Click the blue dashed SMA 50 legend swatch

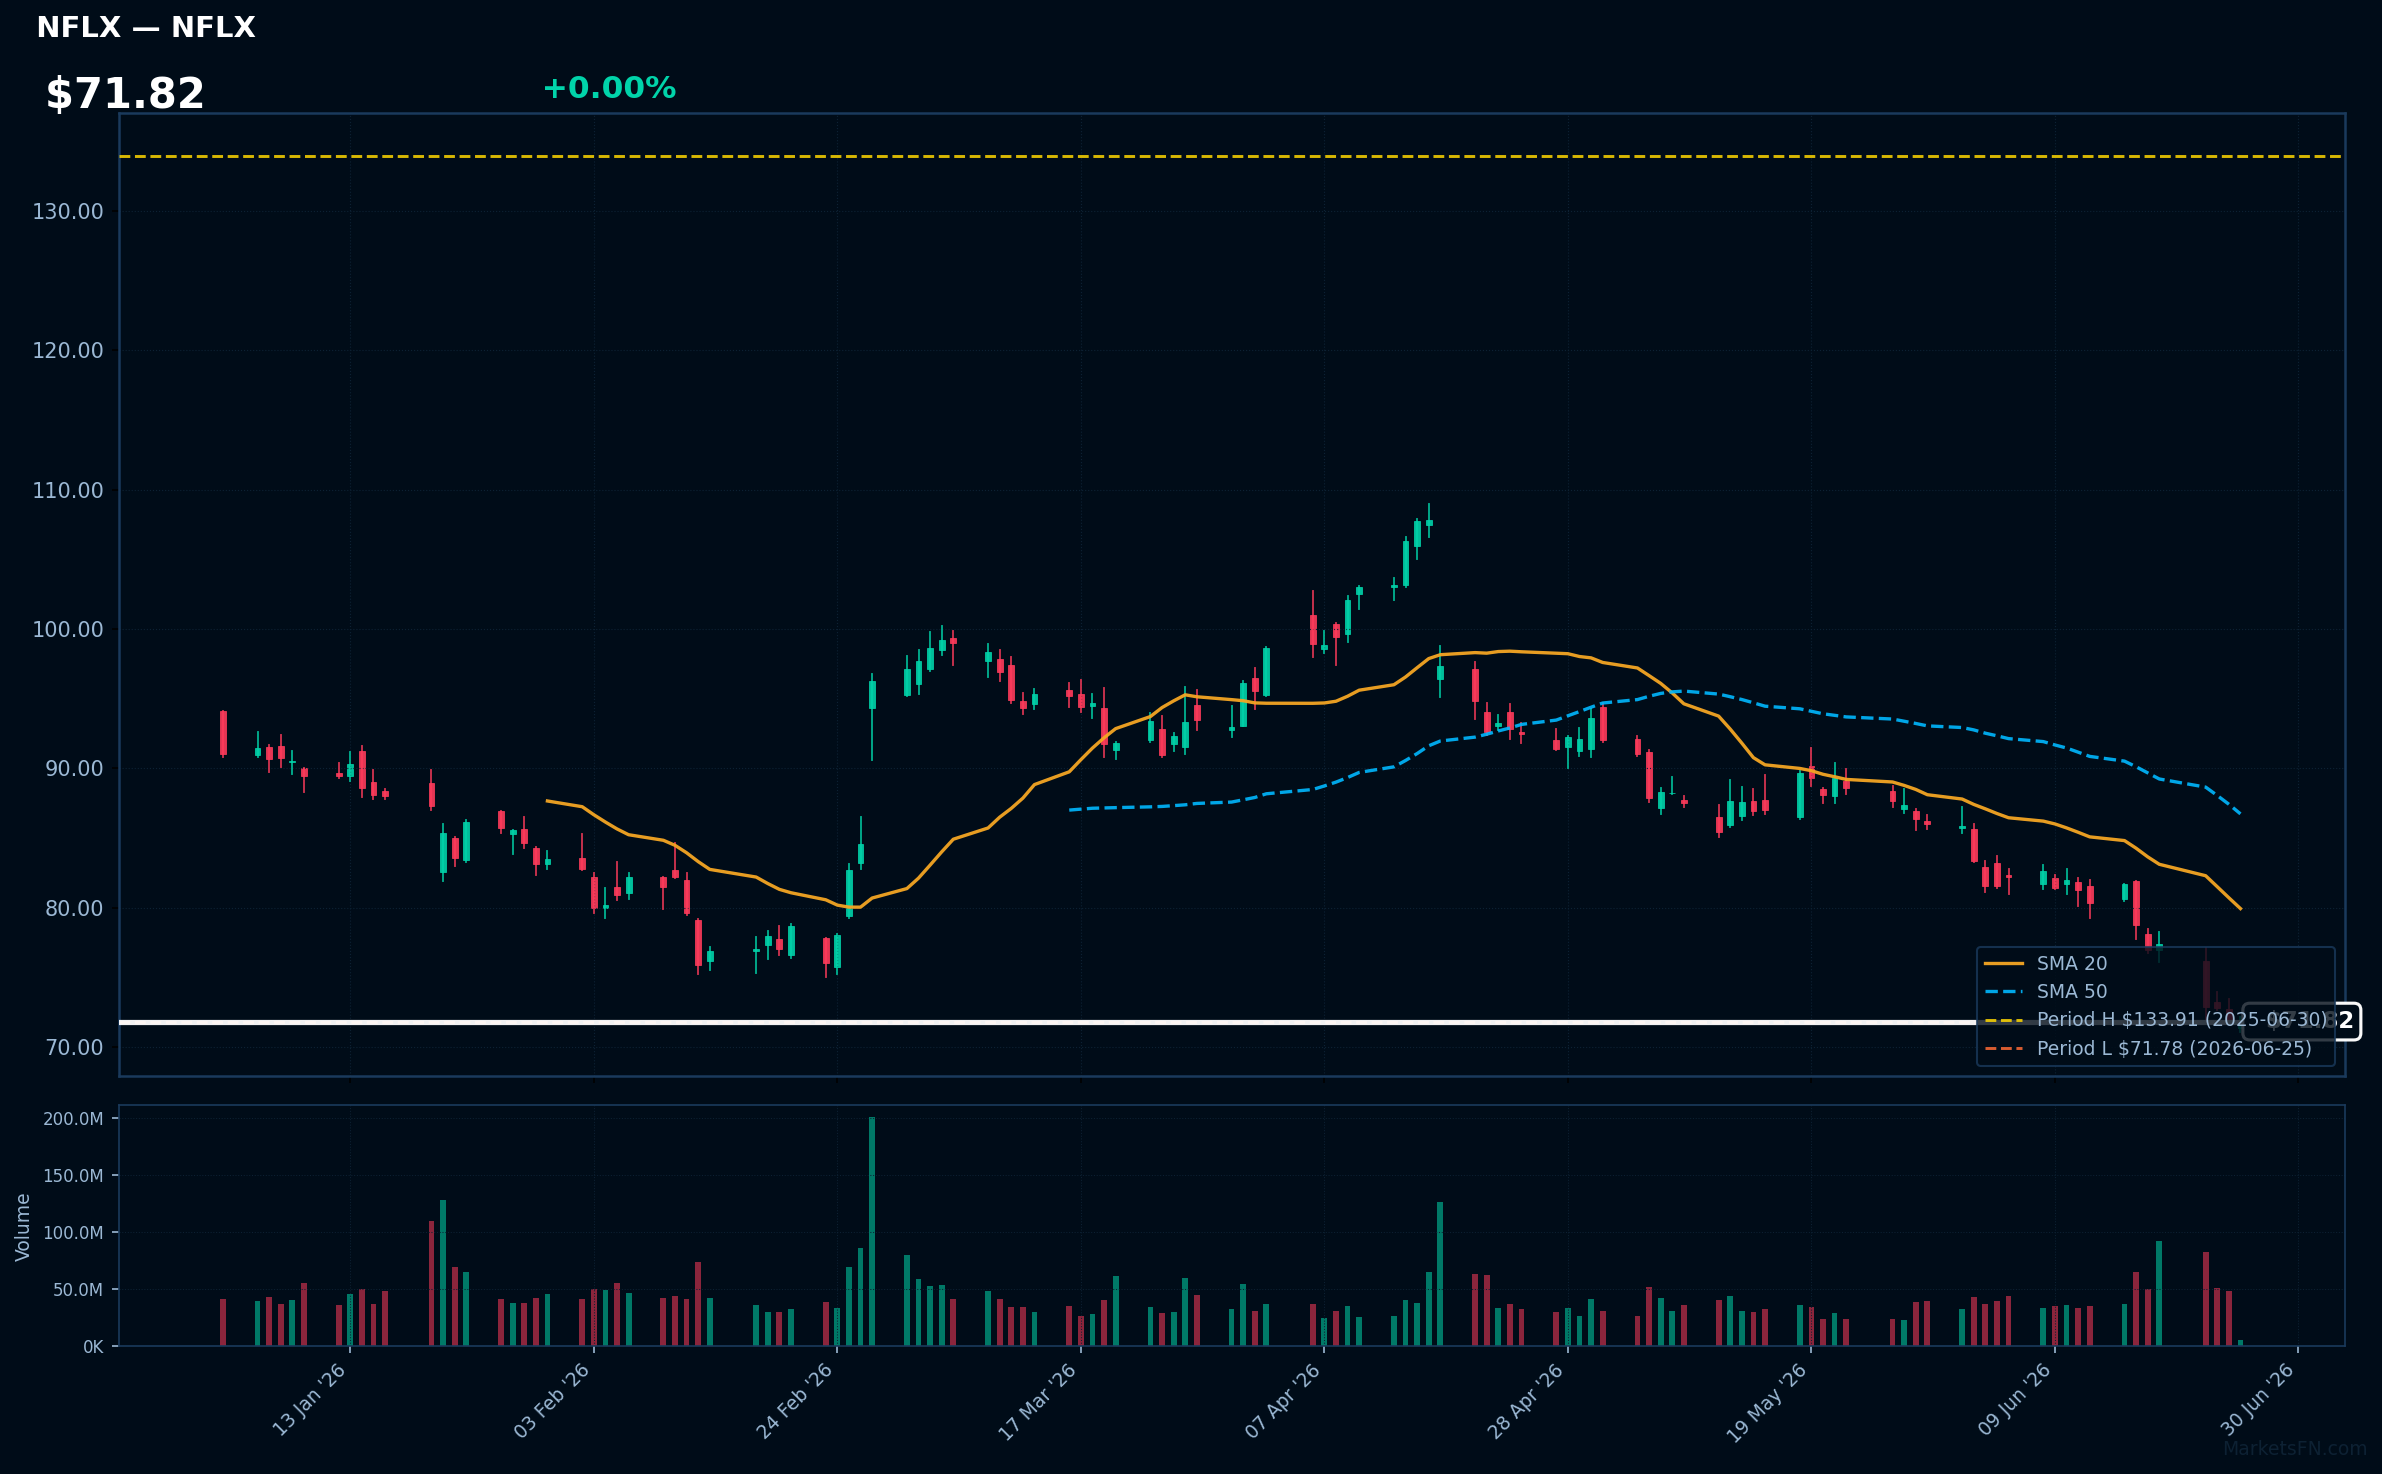coord(2004,992)
